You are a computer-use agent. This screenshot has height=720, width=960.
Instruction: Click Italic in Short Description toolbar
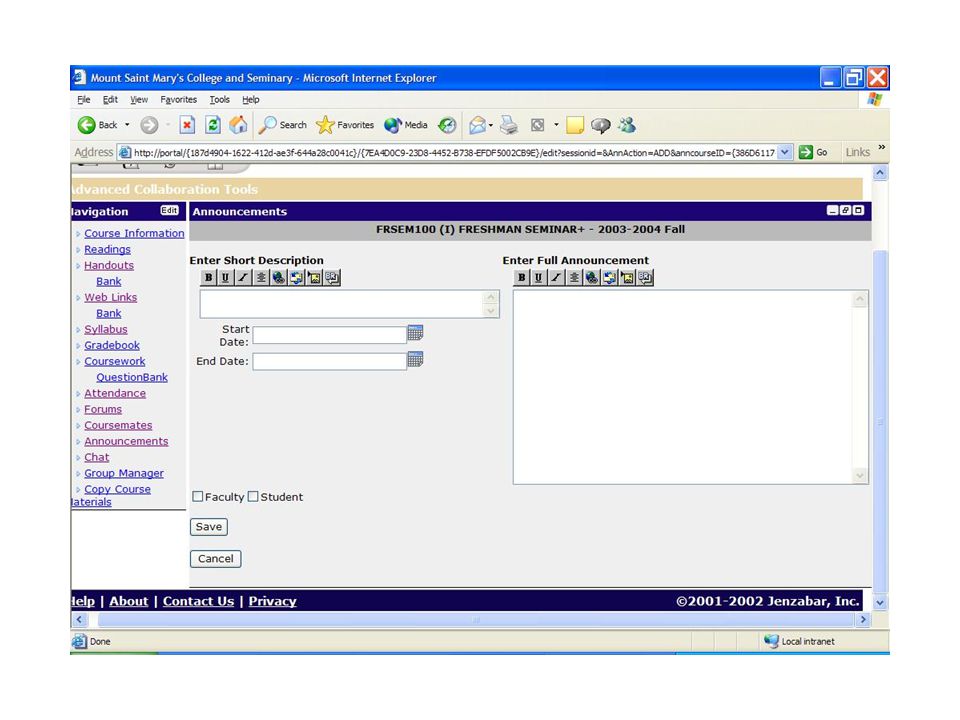click(x=243, y=277)
